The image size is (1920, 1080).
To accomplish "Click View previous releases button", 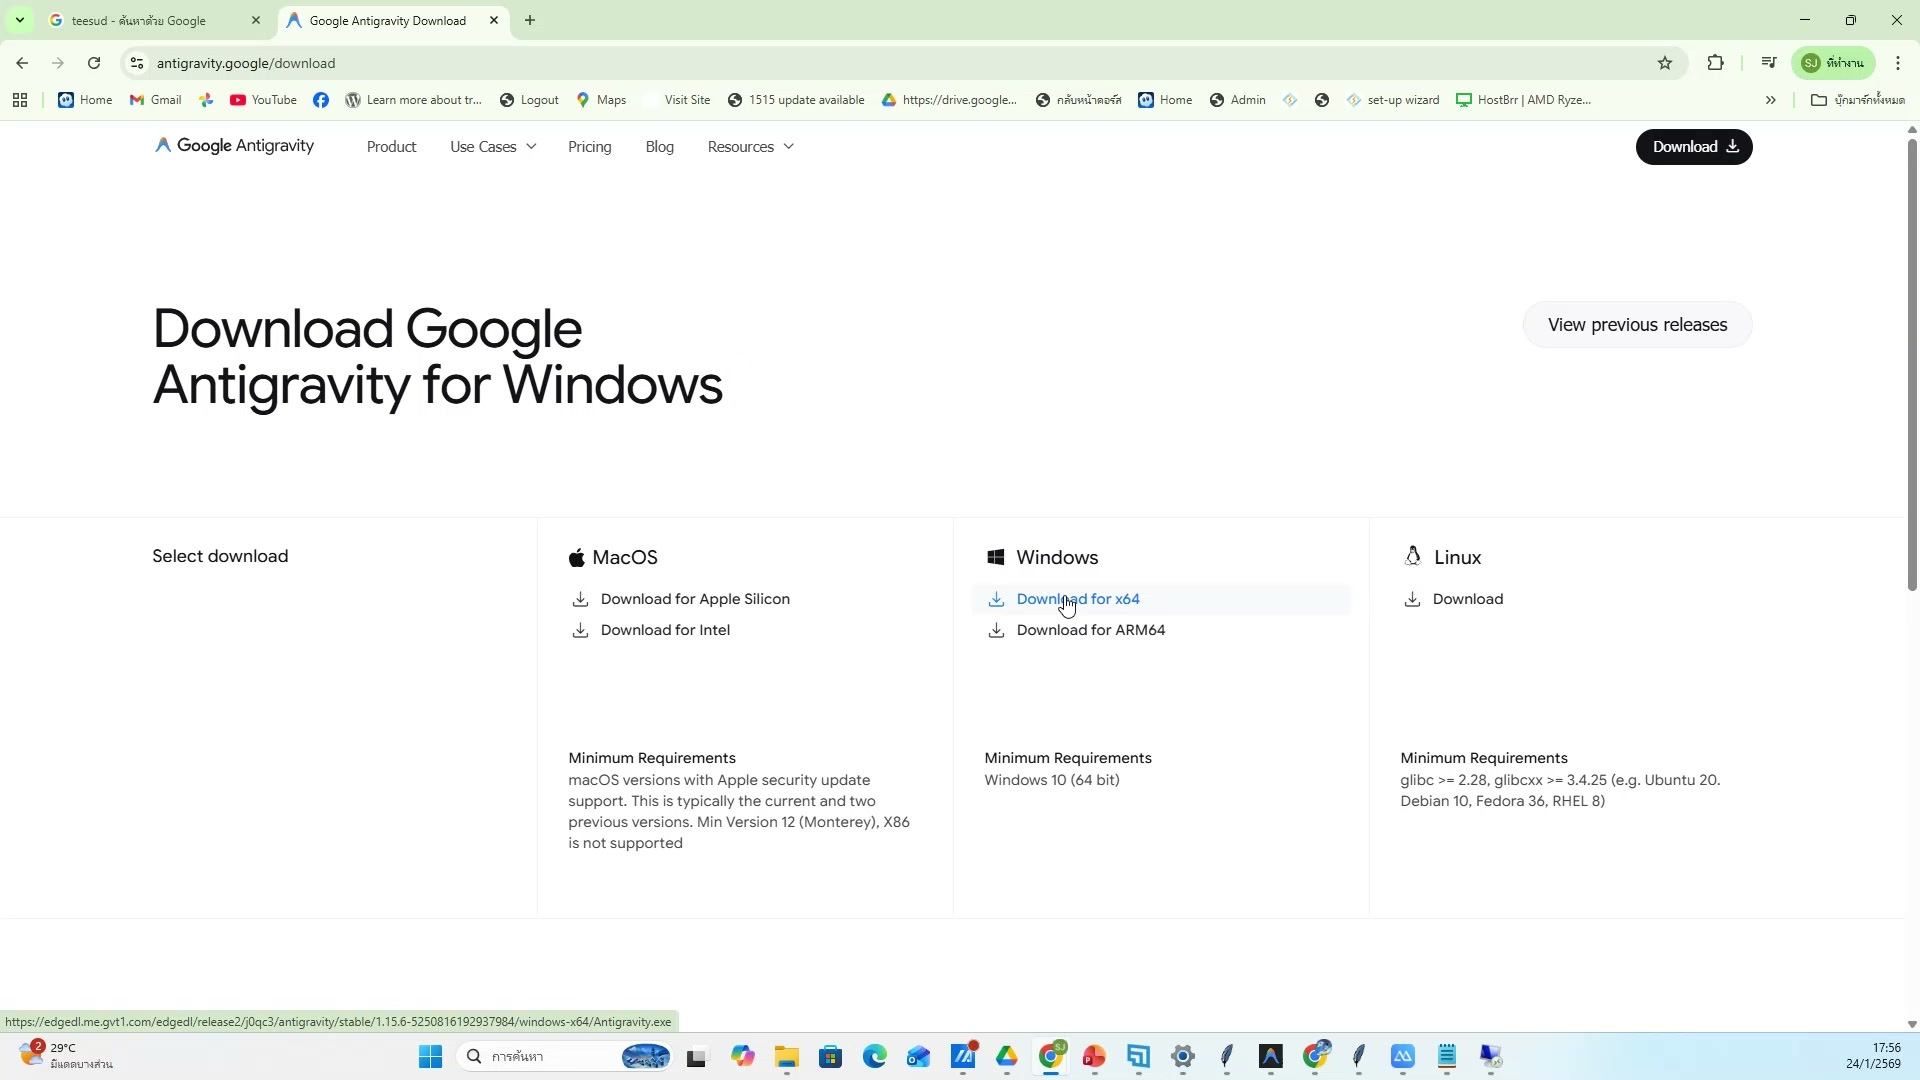I will pos(1637,325).
